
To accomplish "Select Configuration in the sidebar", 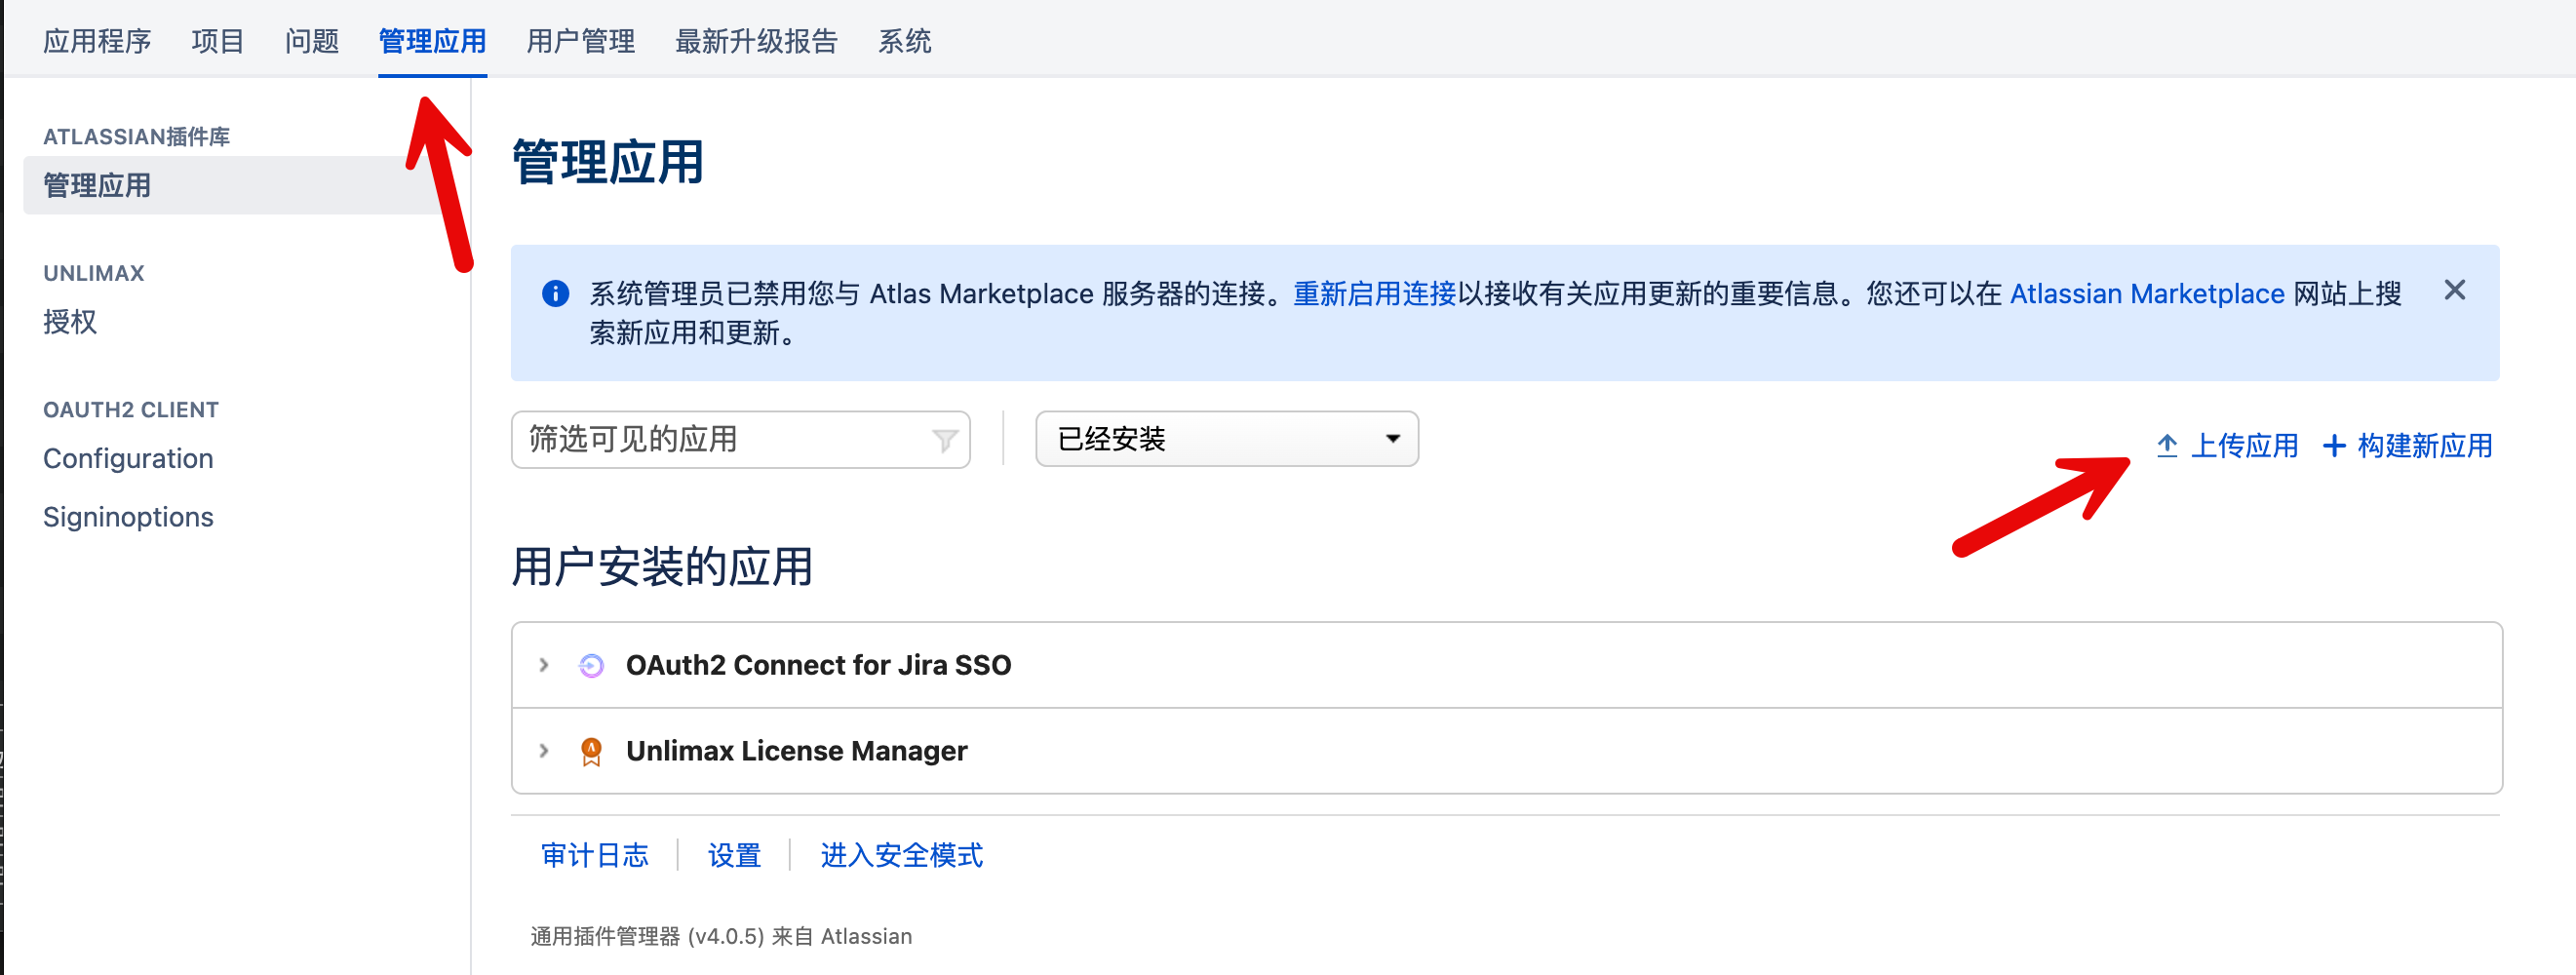I will [128, 458].
